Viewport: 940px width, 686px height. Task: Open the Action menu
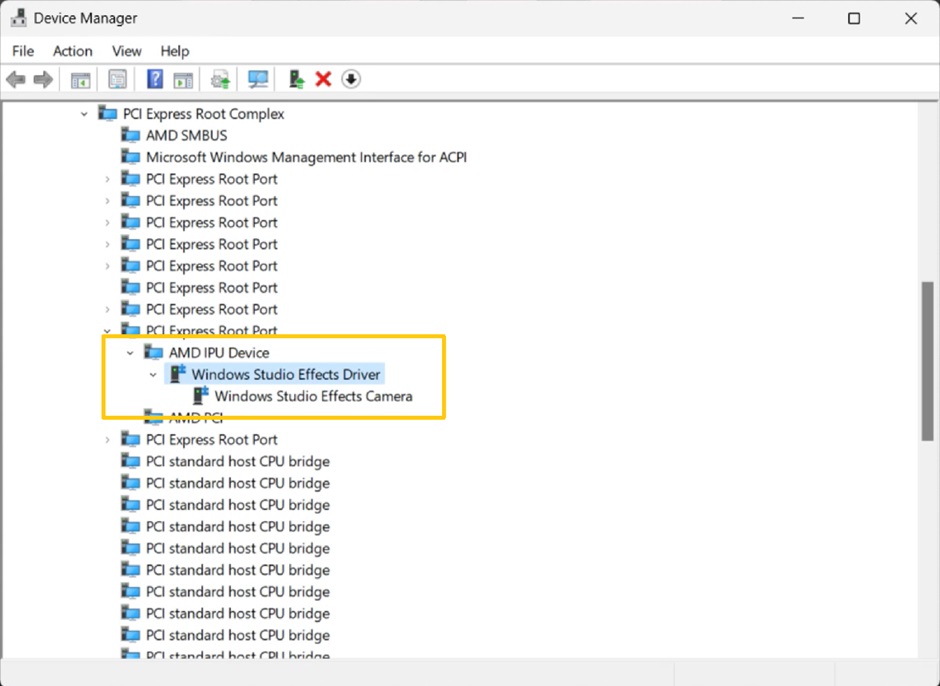72,51
